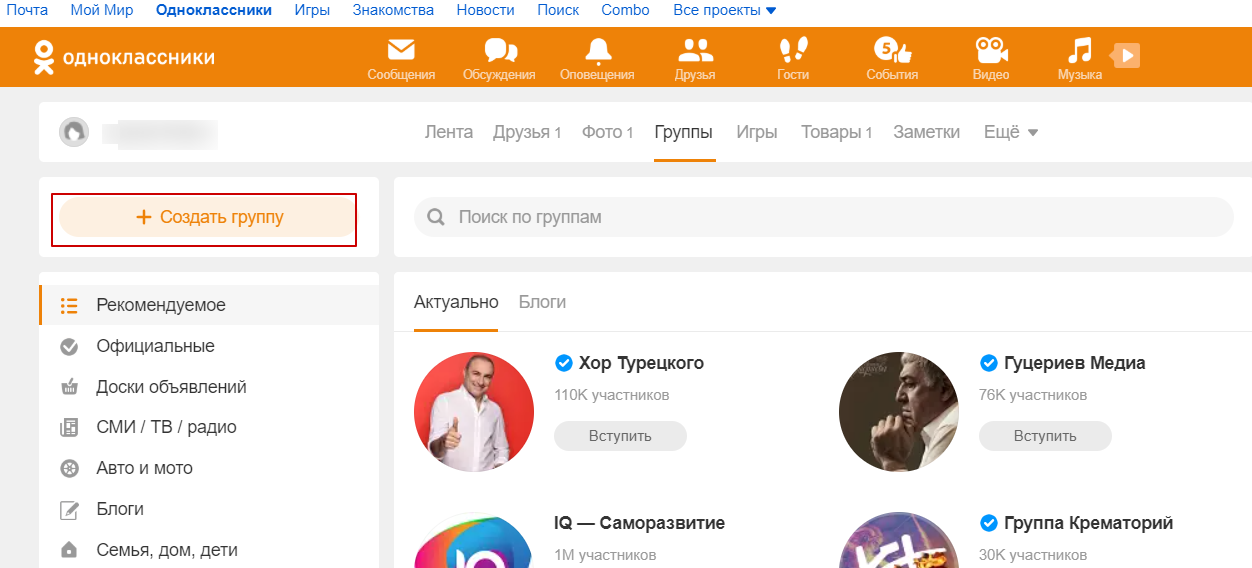
Task: Click the verified badge next to Гуцериев Медиа
Action: coord(989,362)
